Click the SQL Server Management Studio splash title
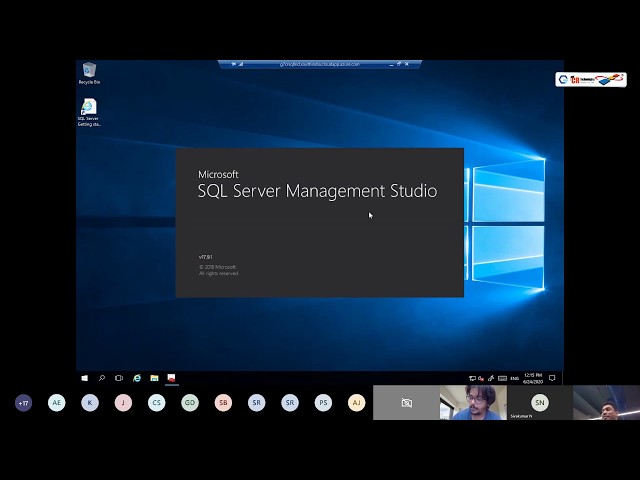The height and width of the screenshot is (480, 640). pyautogui.click(x=317, y=191)
